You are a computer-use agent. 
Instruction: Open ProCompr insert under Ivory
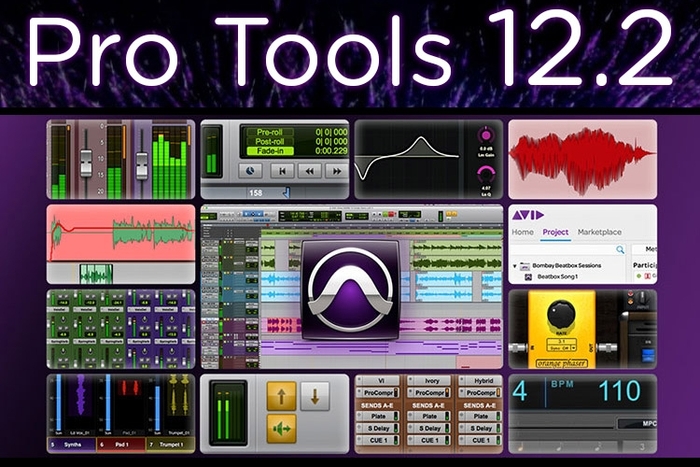[430, 393]
